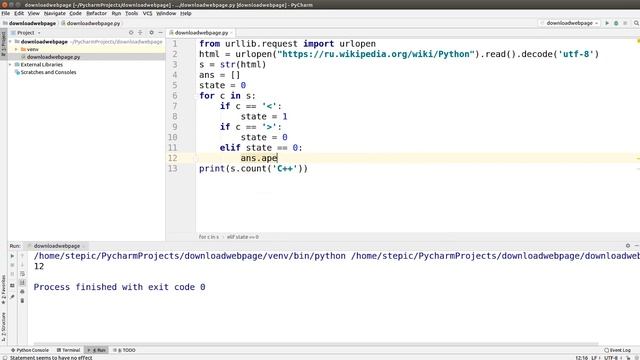Hide the Run tool window
Image resolution: width=640 pixels, height=360 pixels.
[636, 246]
